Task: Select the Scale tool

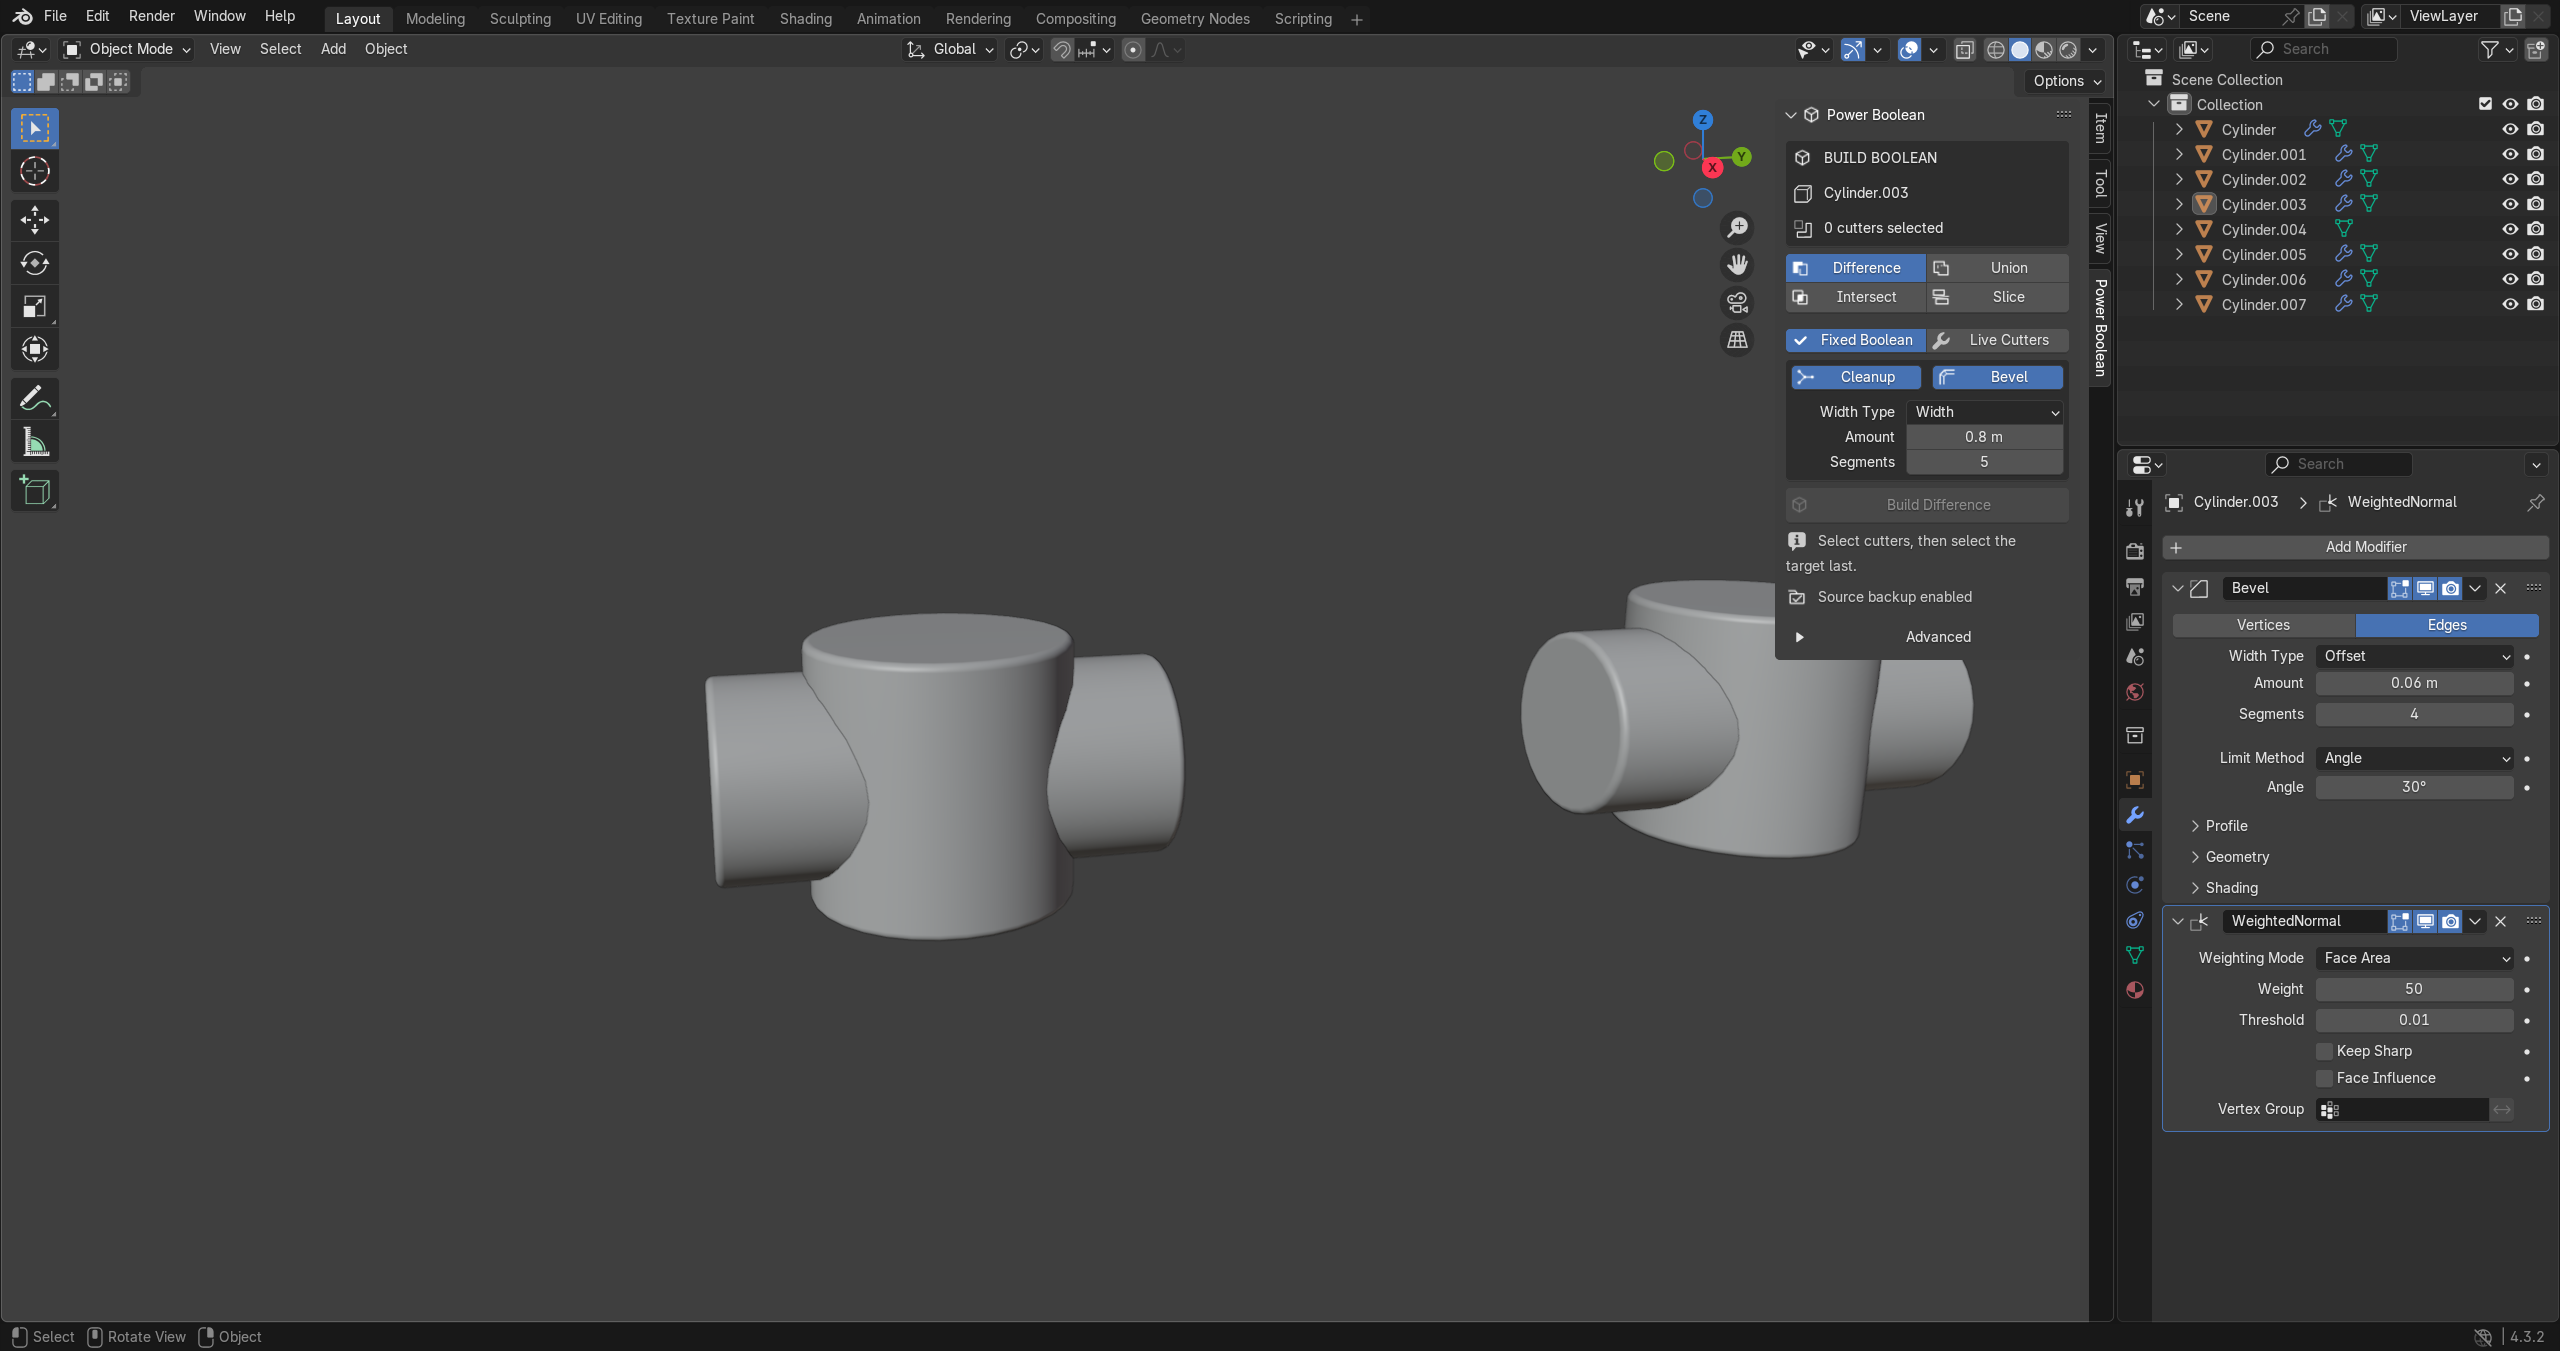Action: tap(35, 306)
